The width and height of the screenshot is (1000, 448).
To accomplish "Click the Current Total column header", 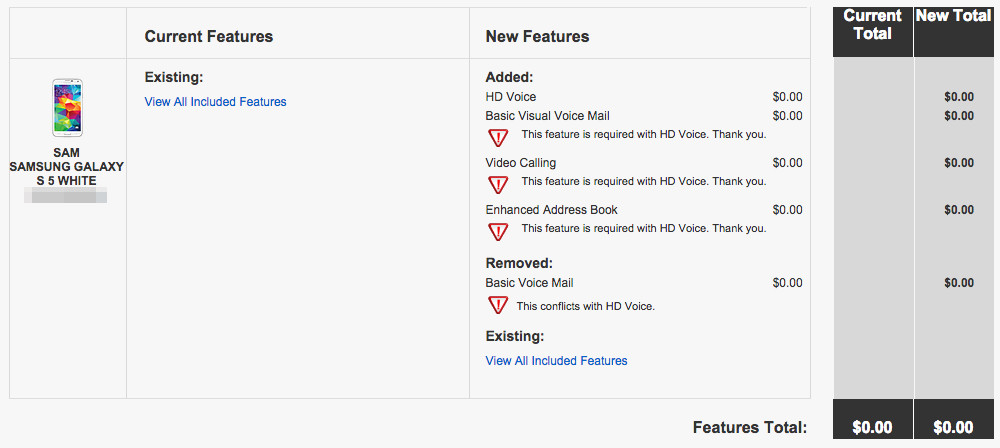I will pos(872,25).
